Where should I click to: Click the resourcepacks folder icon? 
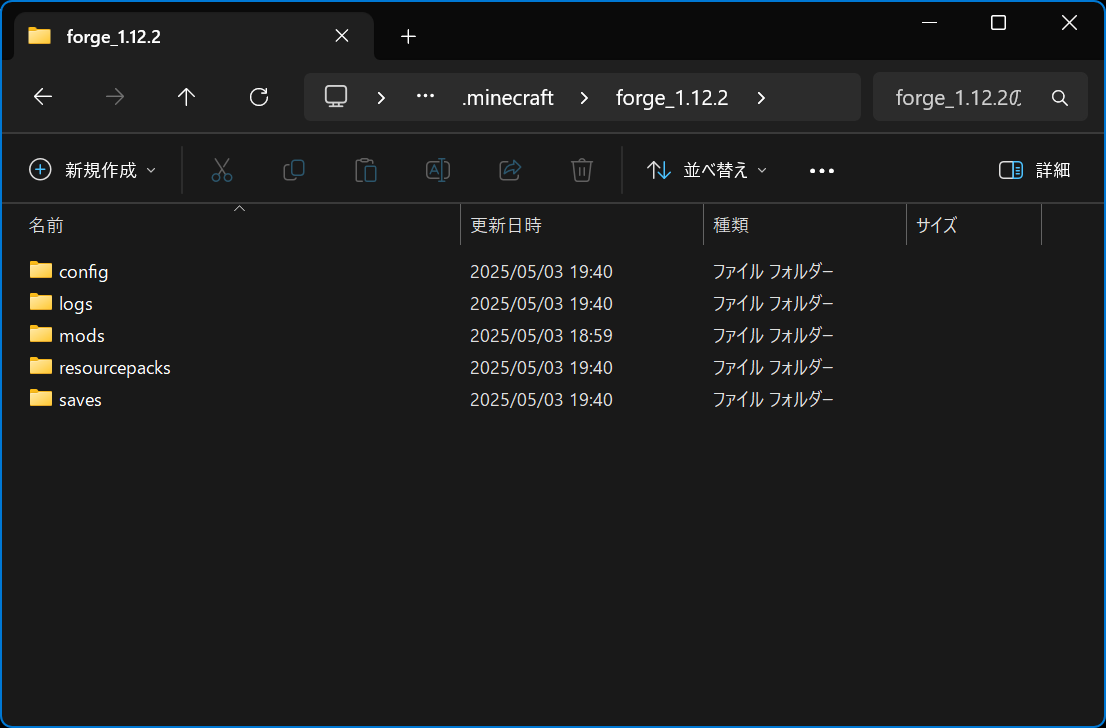[x=41, y=366]
